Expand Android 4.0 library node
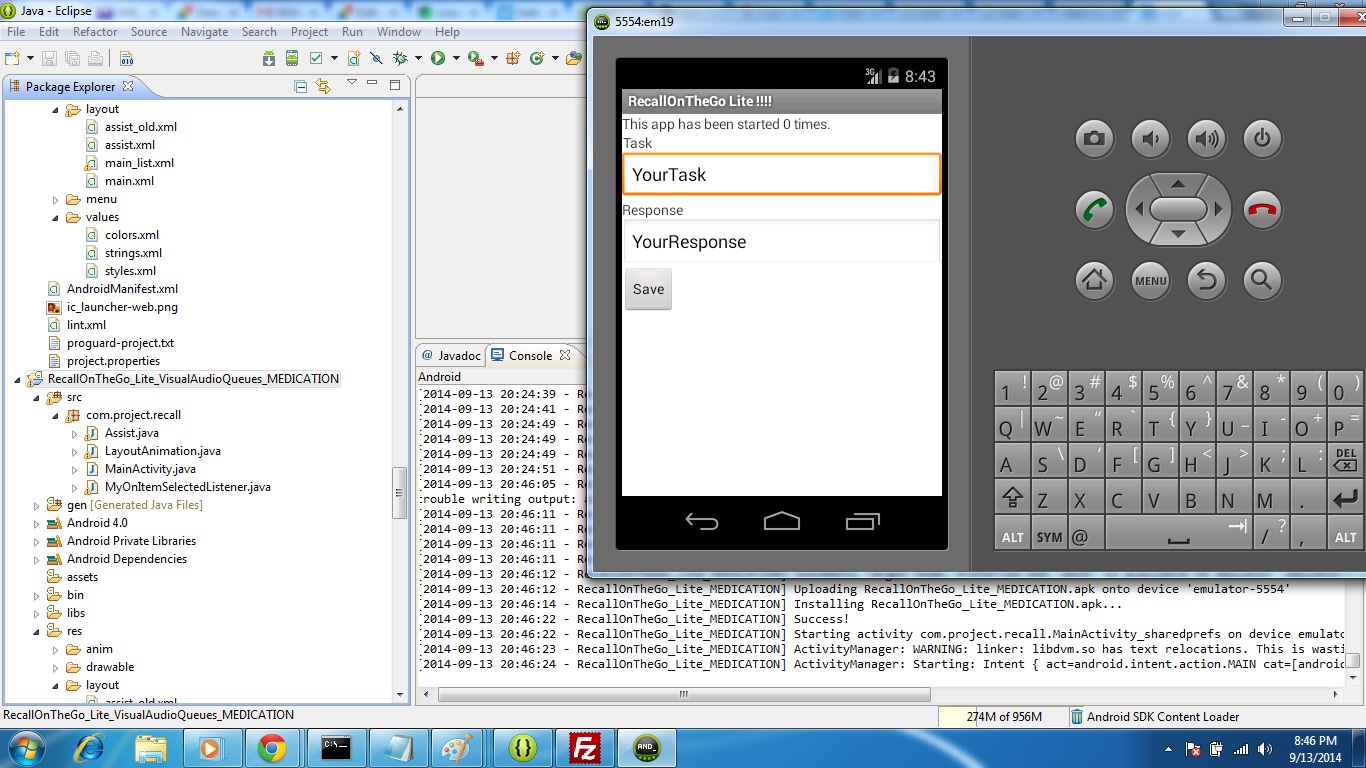 (x=37, y=523)
